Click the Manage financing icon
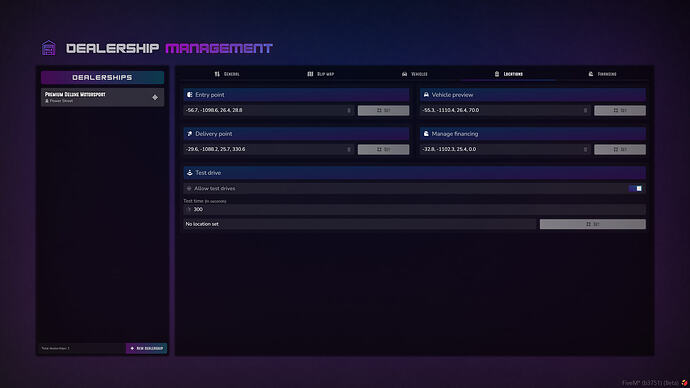The width and height of the screenshot is (690, 388). tap(426, 134)
